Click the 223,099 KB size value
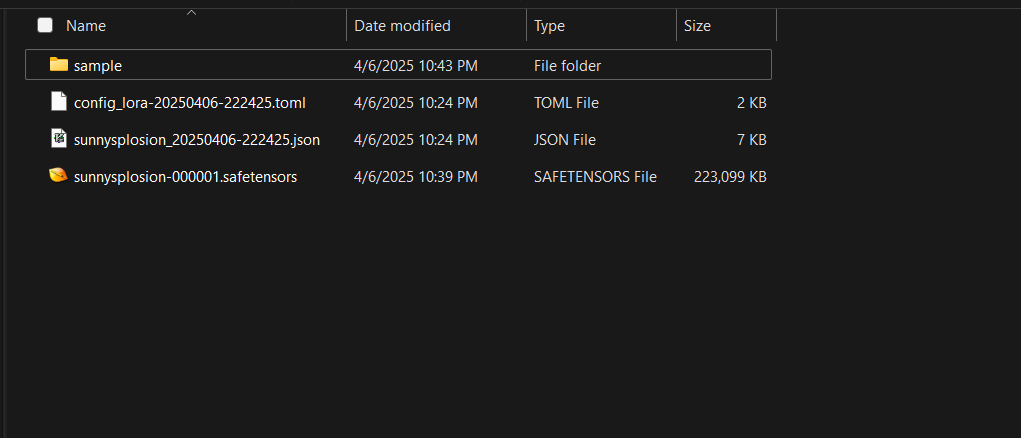This screenshot has height=438, width=1021. point(730,177)
